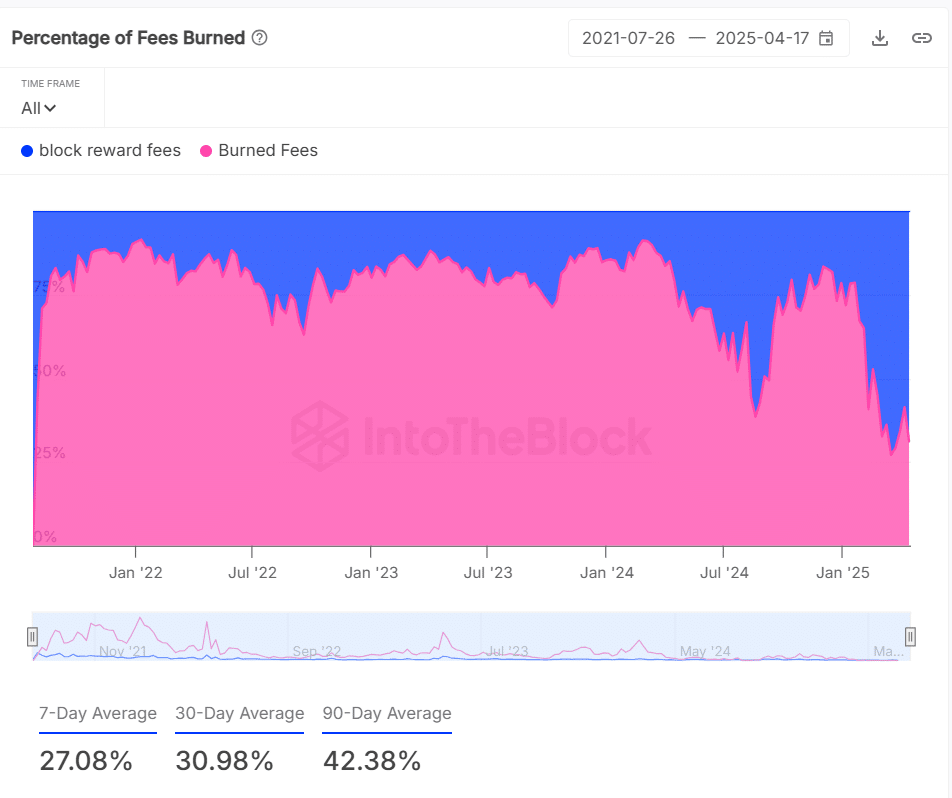952x798 pixels.
Task: Click the IntoTheBlock watermark logo
Action: (x=320, y=436)
